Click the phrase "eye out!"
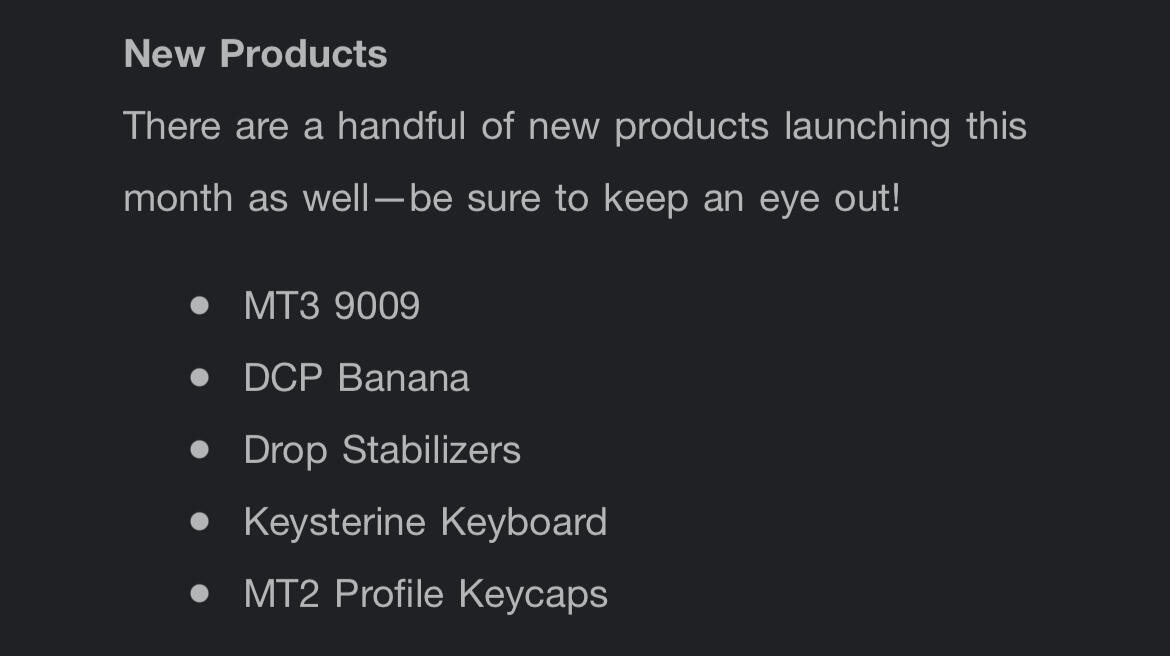This screenshot has width=1170, height=656. point(830,200)
